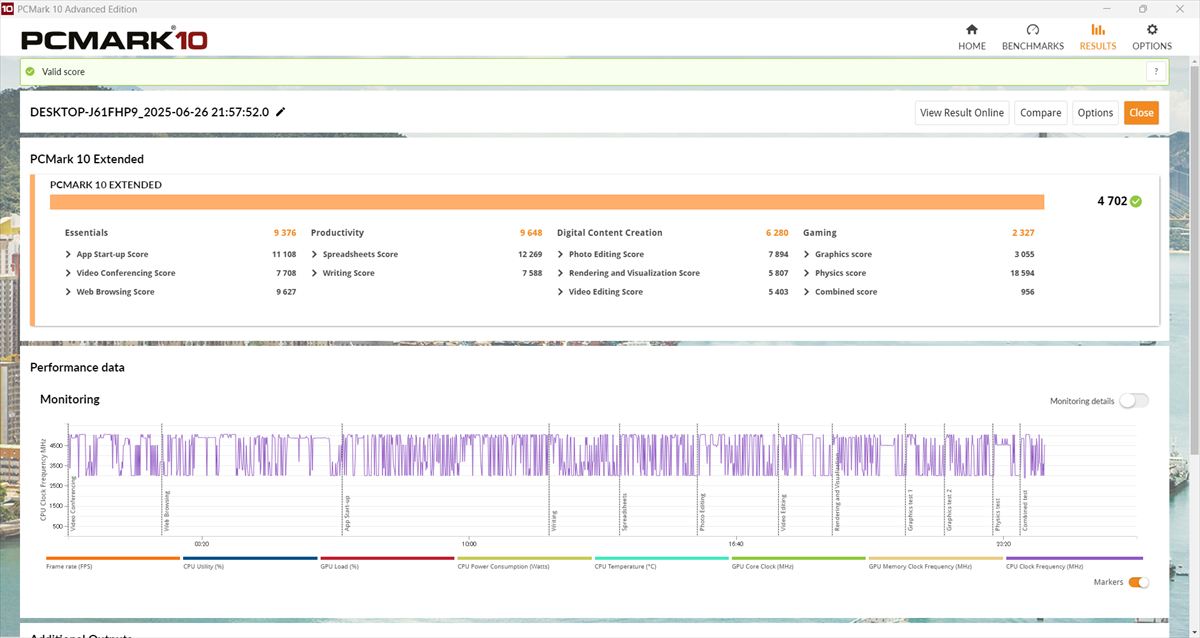Screen dimensions: 1200x638
Task: Click the Options button beside Compare
Action: click(1096, 113)
